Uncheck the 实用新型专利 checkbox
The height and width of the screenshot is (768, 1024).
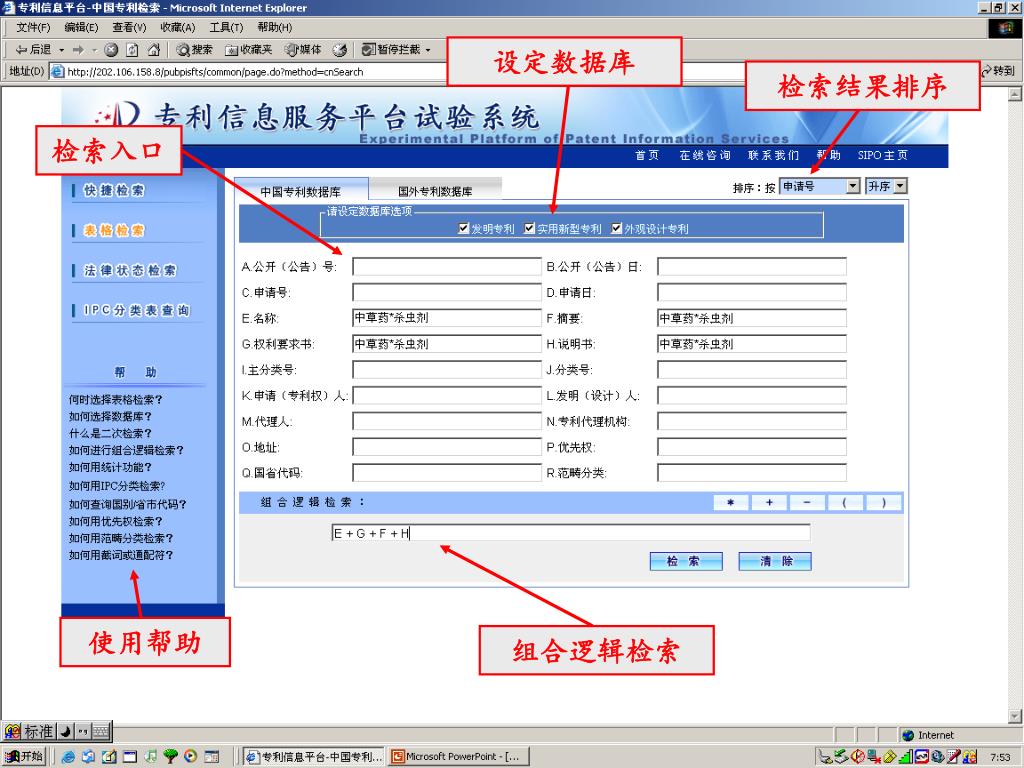(x=530, y=229)
